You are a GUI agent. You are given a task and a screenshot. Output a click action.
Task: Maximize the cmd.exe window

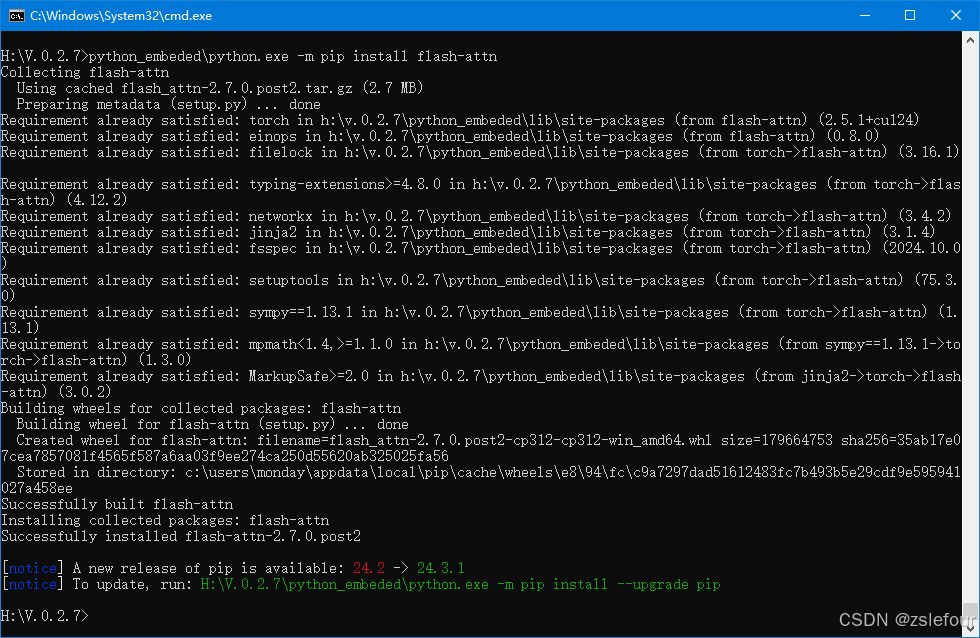tap(910, 16)
